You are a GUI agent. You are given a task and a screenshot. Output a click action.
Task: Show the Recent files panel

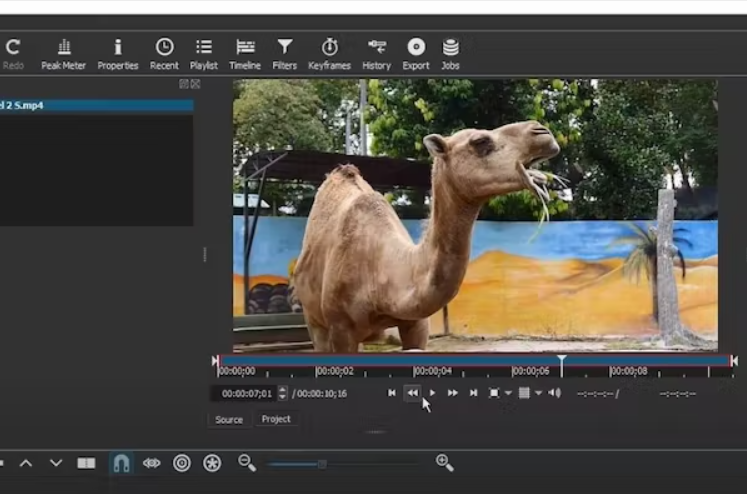point(164,54)
